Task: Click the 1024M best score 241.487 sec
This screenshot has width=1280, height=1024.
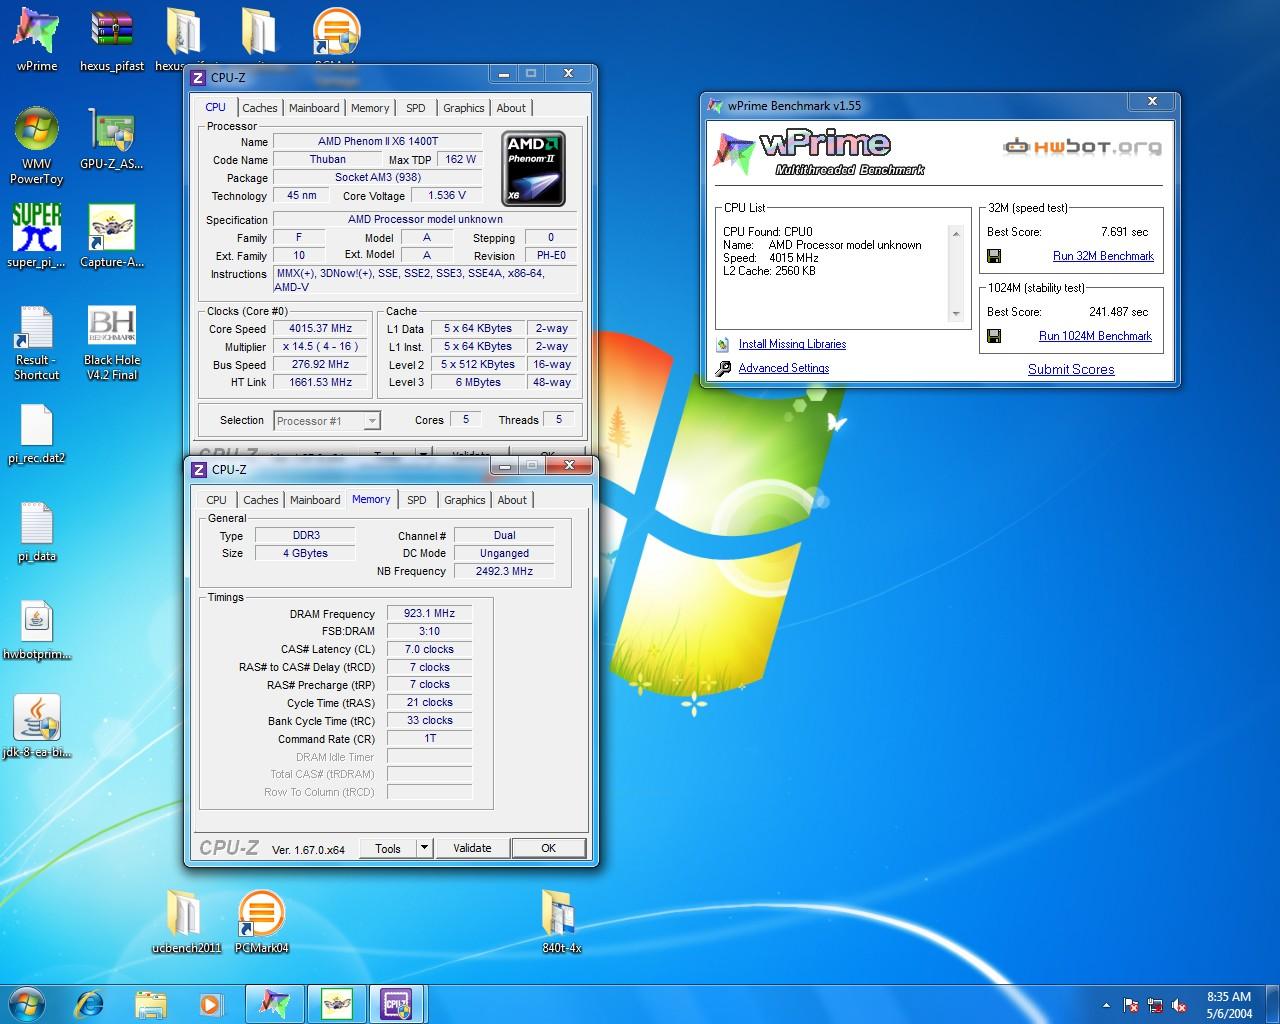Action: point(1118,312)
